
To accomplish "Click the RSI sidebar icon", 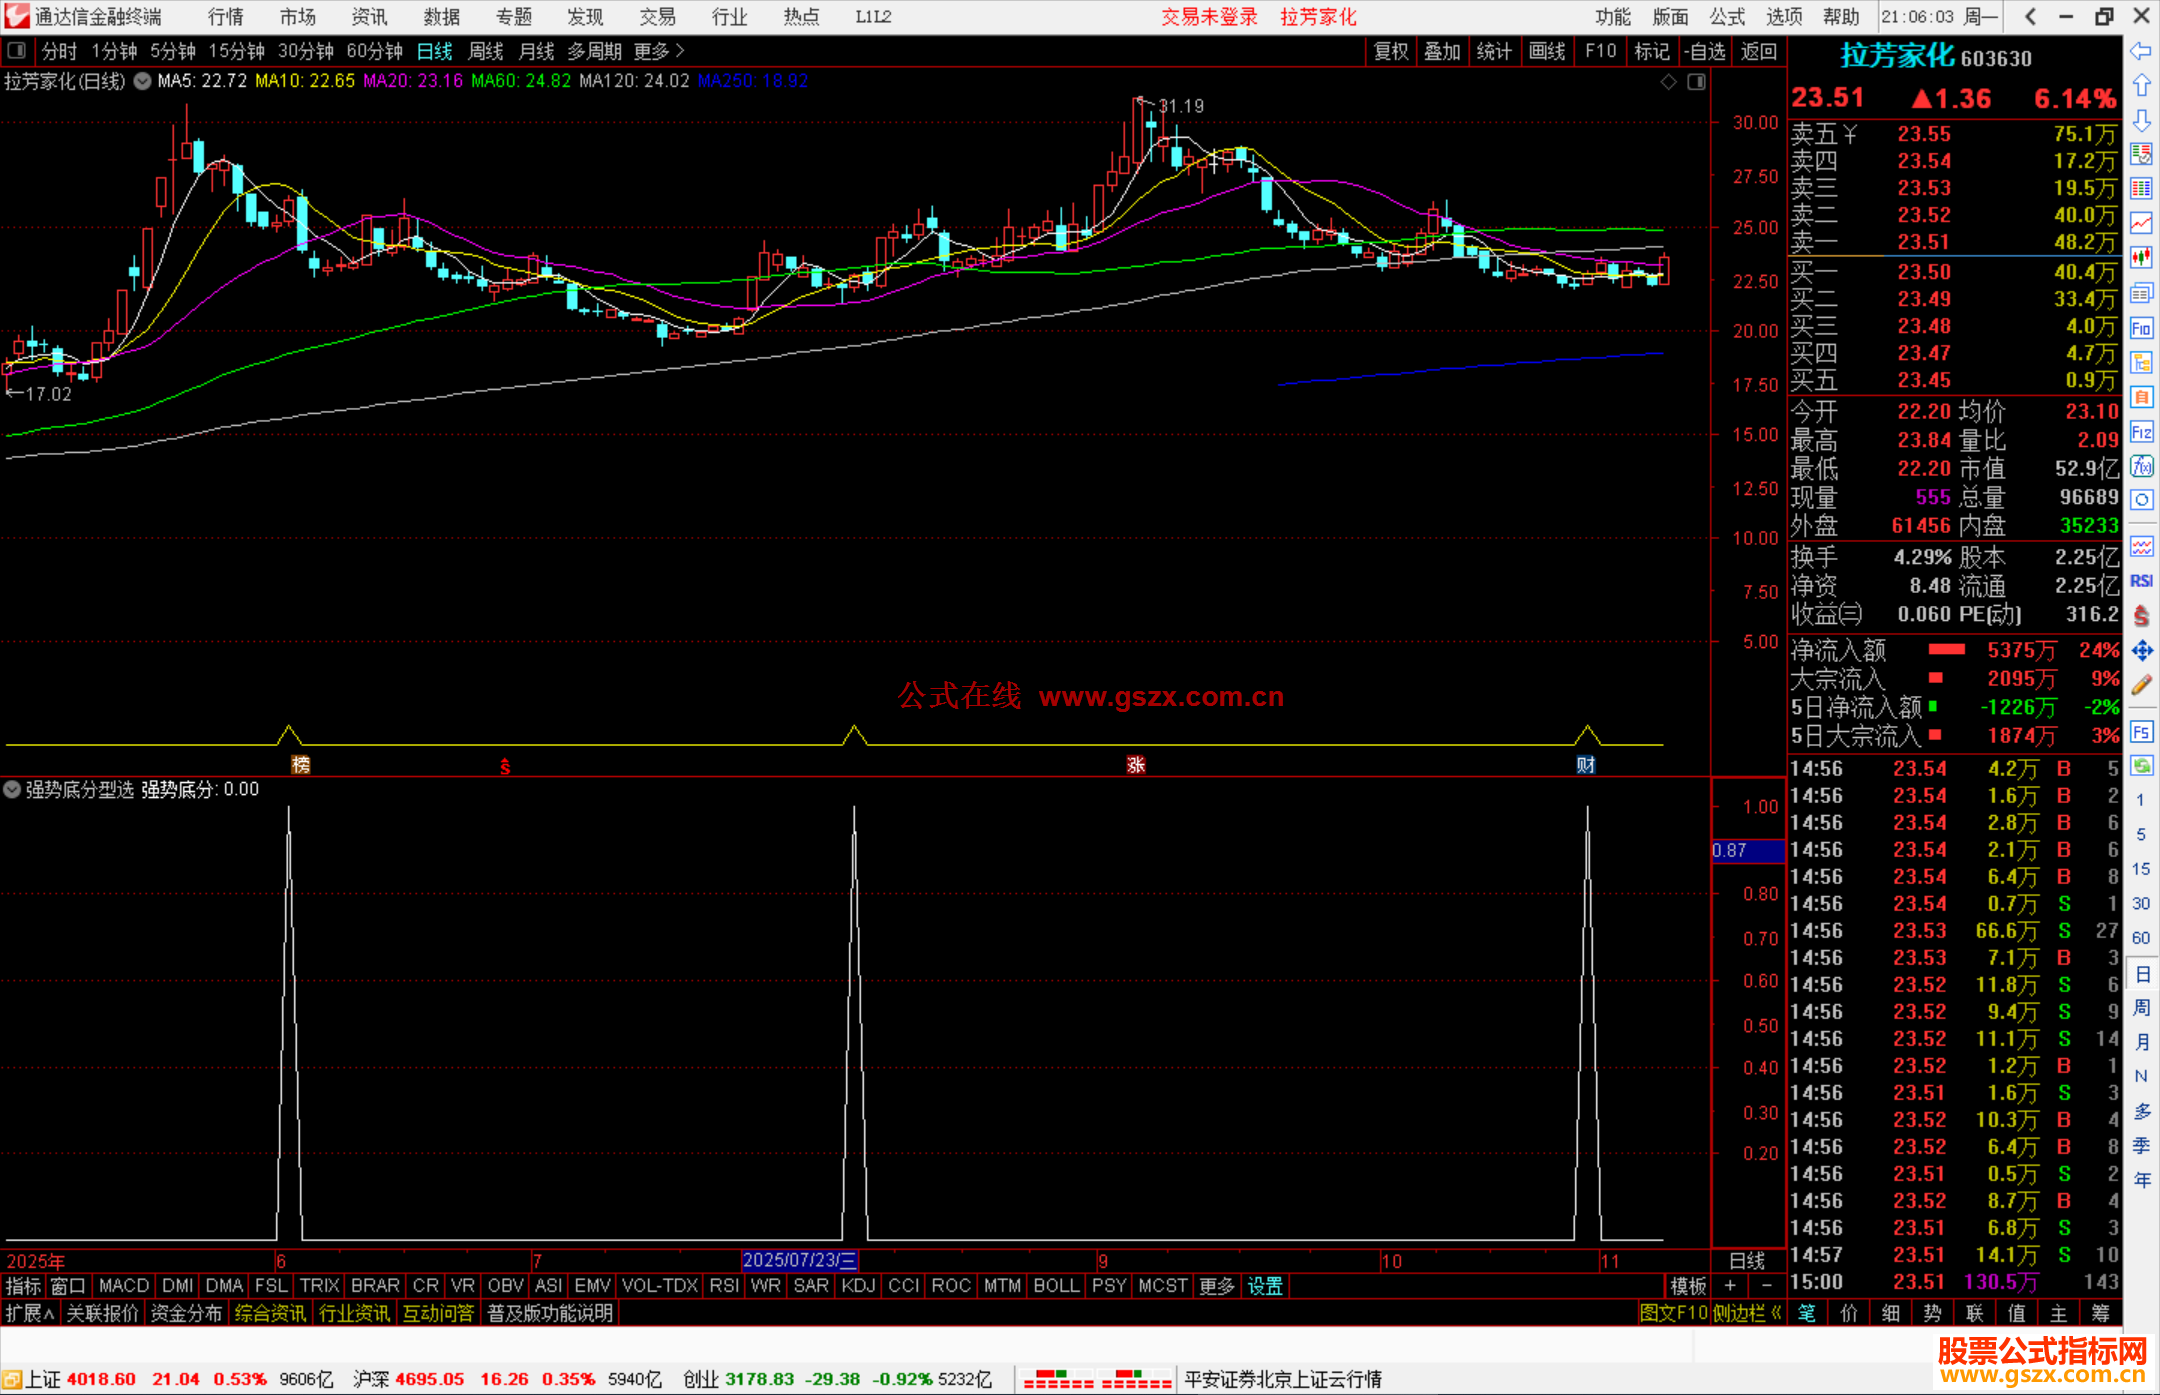I will click(2141, 581).
